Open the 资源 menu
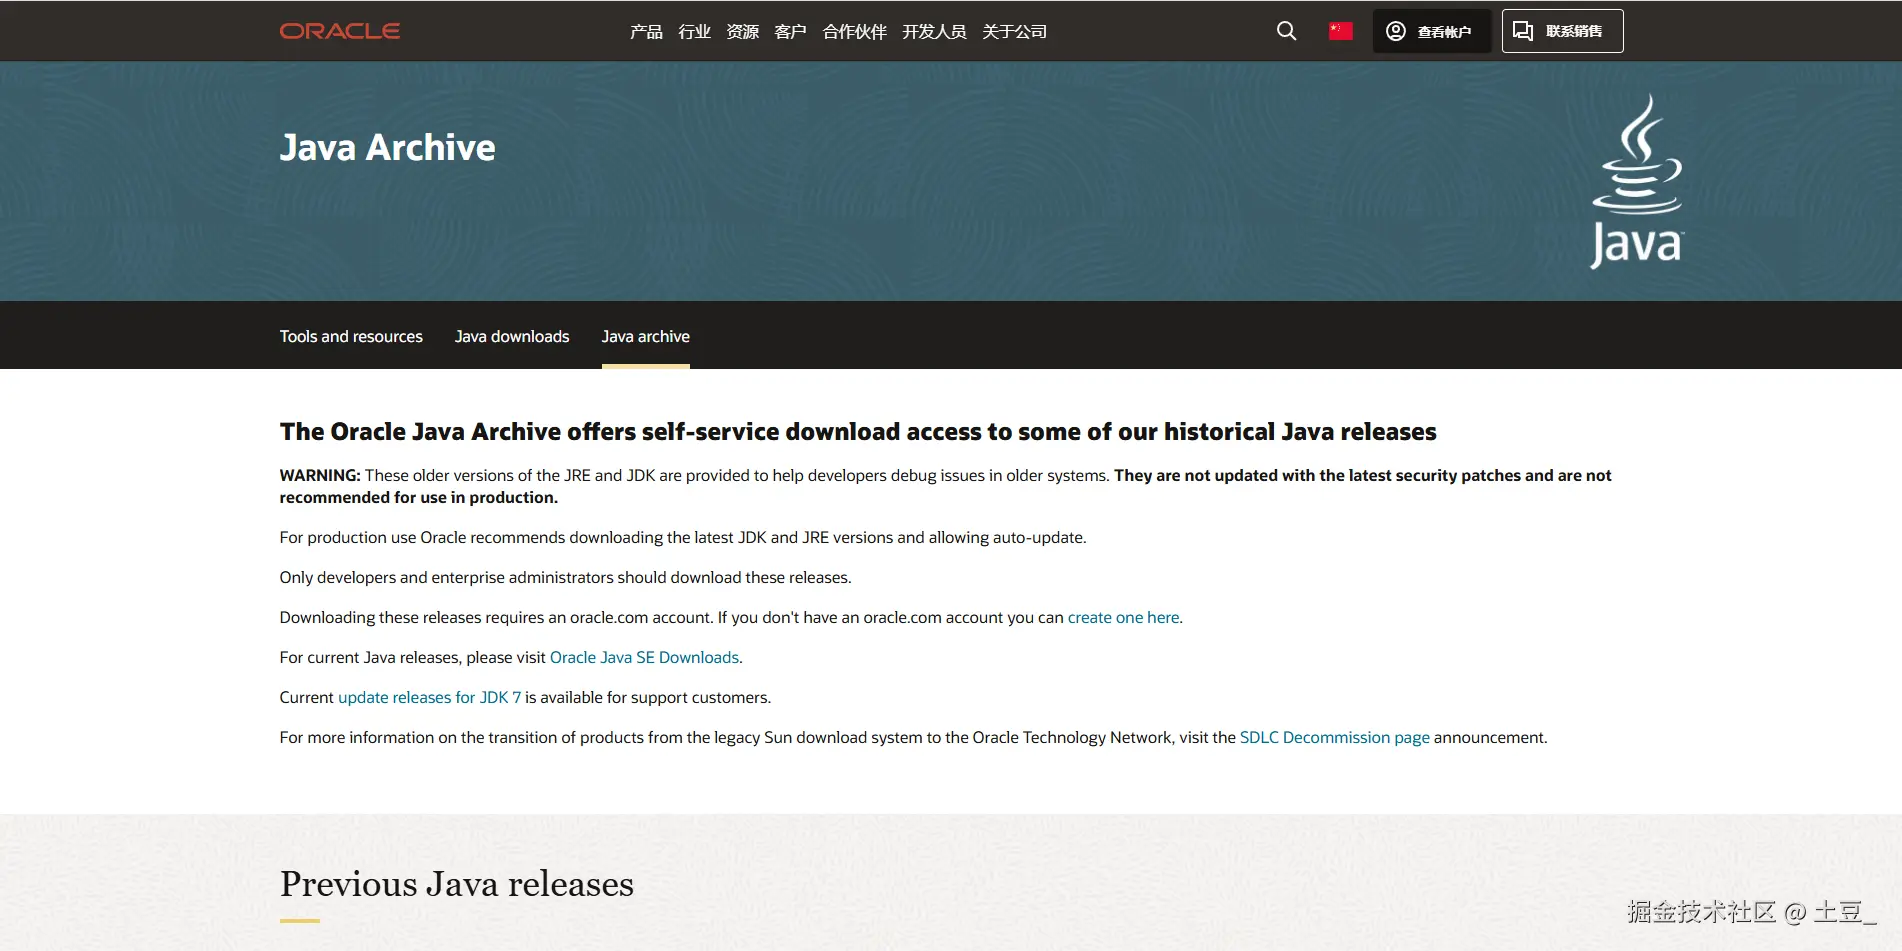This screenshot has width=1902, height=951. [742, 32]
